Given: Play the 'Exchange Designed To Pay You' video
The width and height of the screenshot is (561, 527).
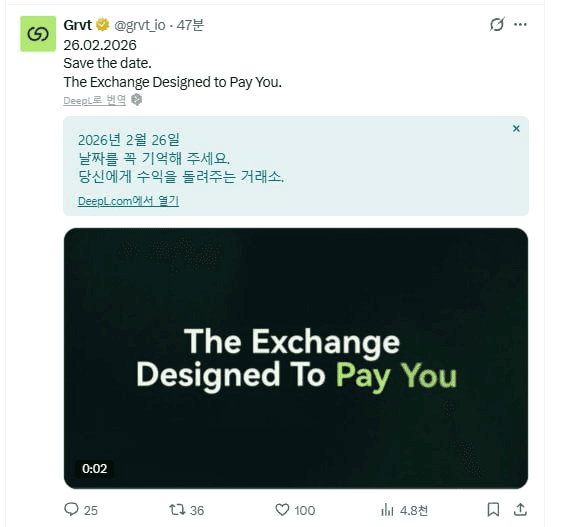Looking at the screenshot, I should [296, 358].
